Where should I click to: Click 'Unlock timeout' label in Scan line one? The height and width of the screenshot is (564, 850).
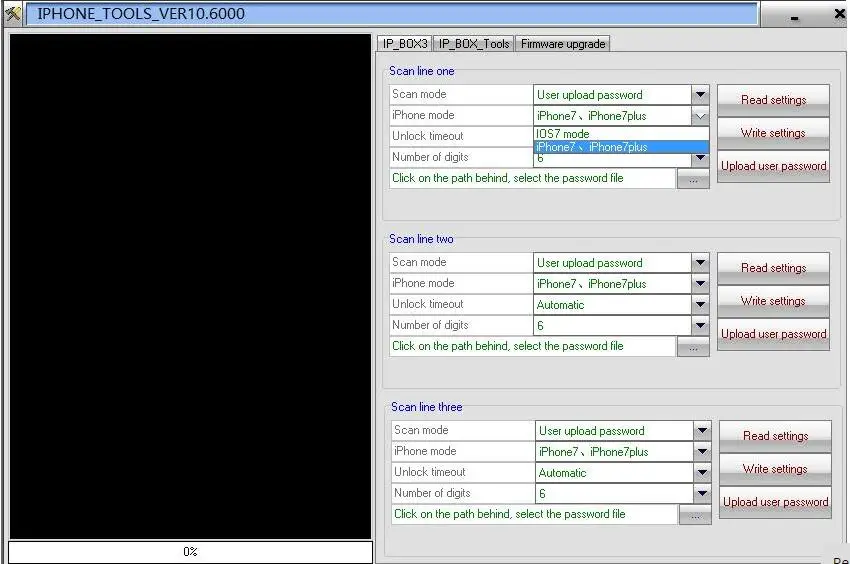tap(428, 136)
